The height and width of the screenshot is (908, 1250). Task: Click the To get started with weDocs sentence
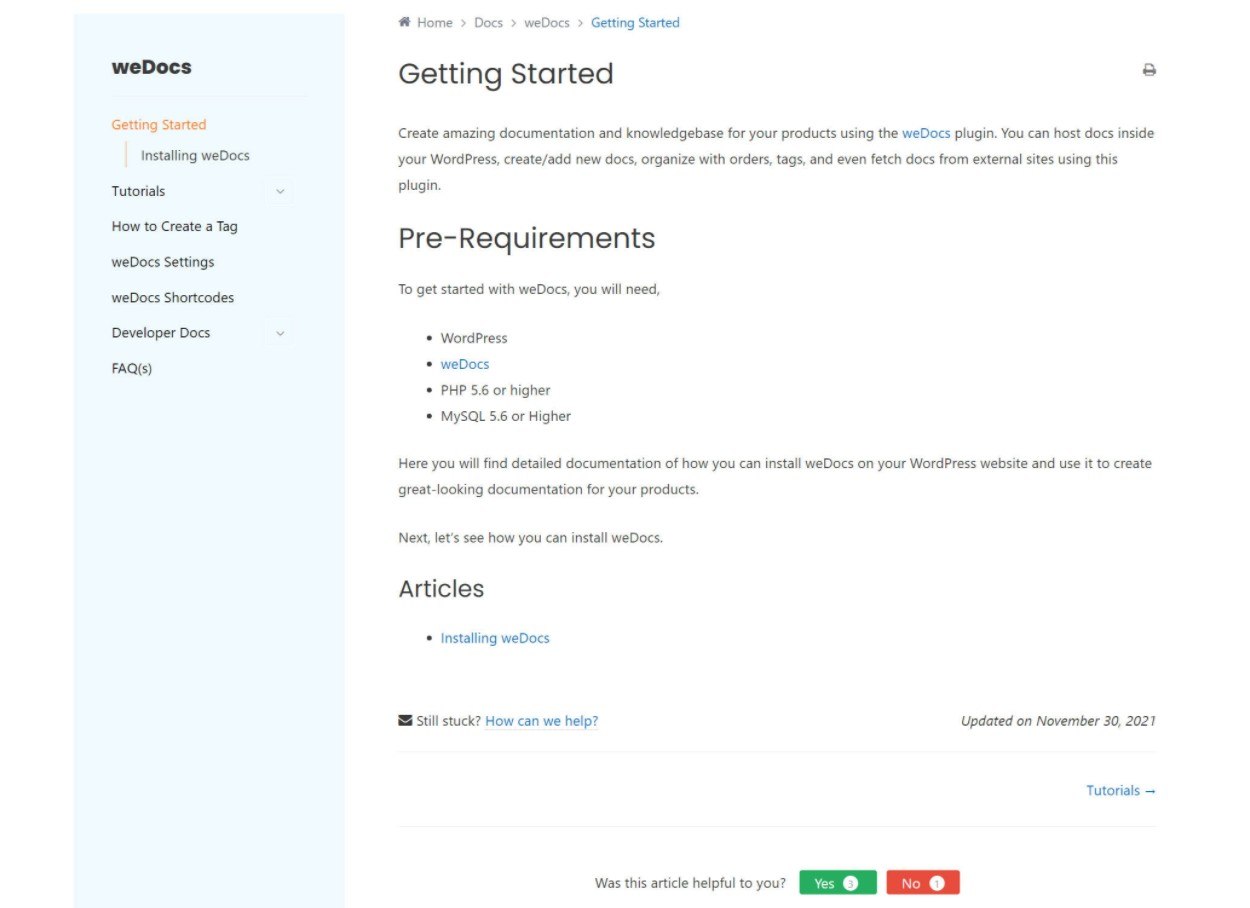(529, 290)
